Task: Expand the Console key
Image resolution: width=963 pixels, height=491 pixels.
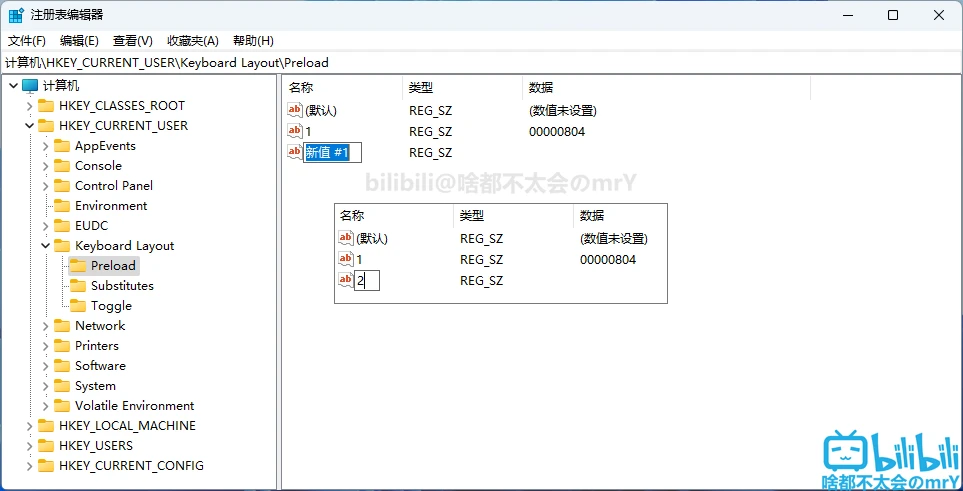Action: pos(45,166)
